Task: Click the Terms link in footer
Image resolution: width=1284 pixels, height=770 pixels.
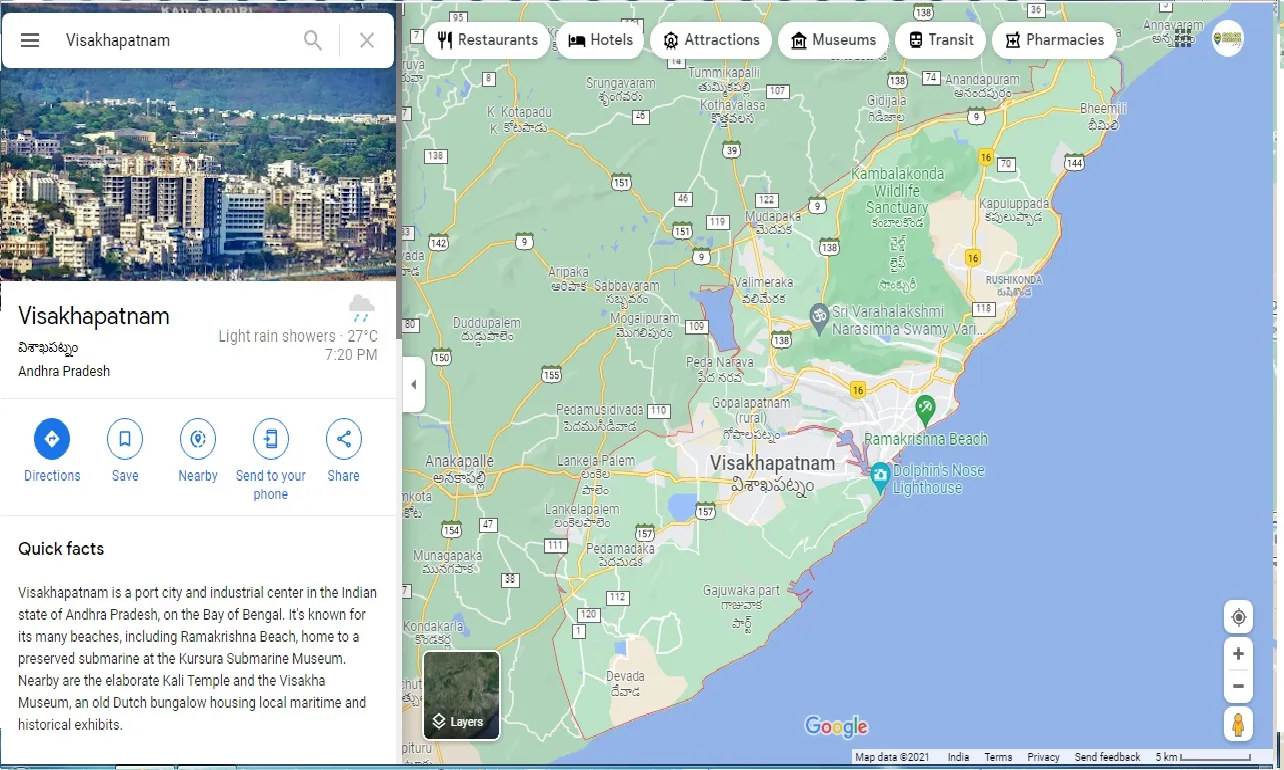Action: tap(998, 757)
